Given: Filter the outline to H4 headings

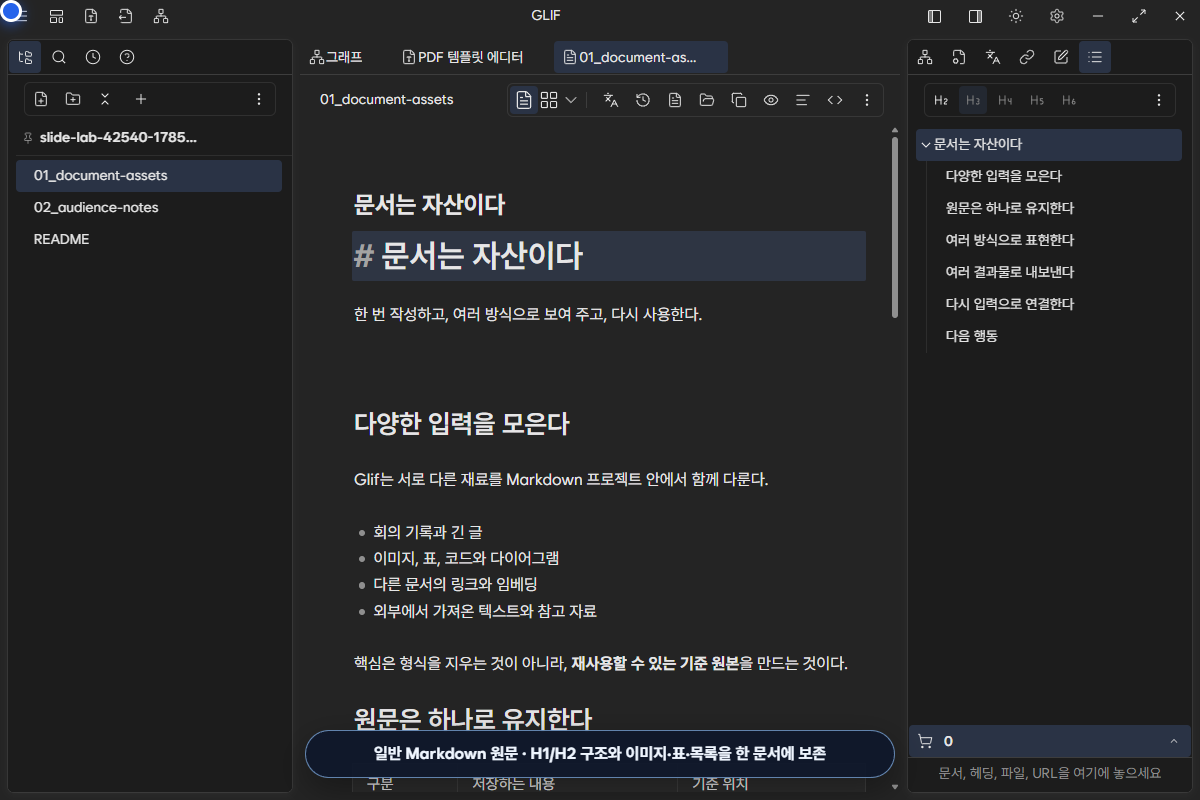Looking at the screenshot, I should [x=1005, y=100].
